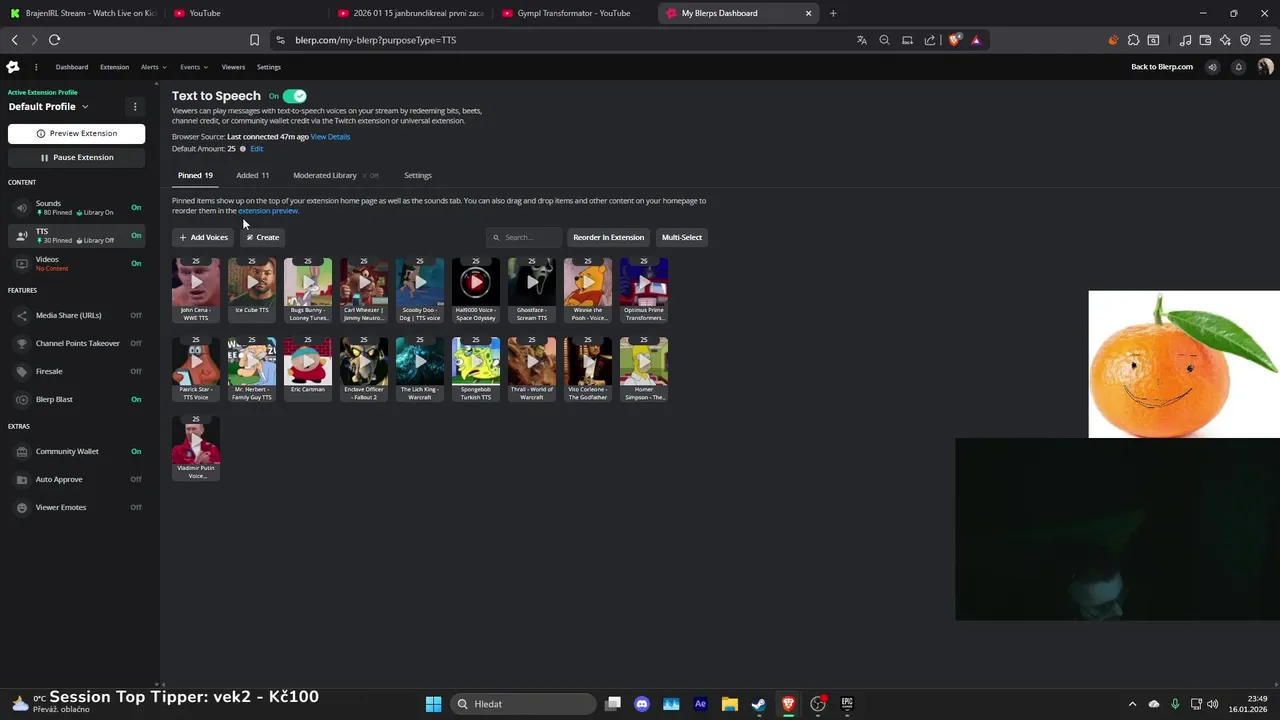
Task: Open the Viewers menu item
Action: (x=233, y=67)
